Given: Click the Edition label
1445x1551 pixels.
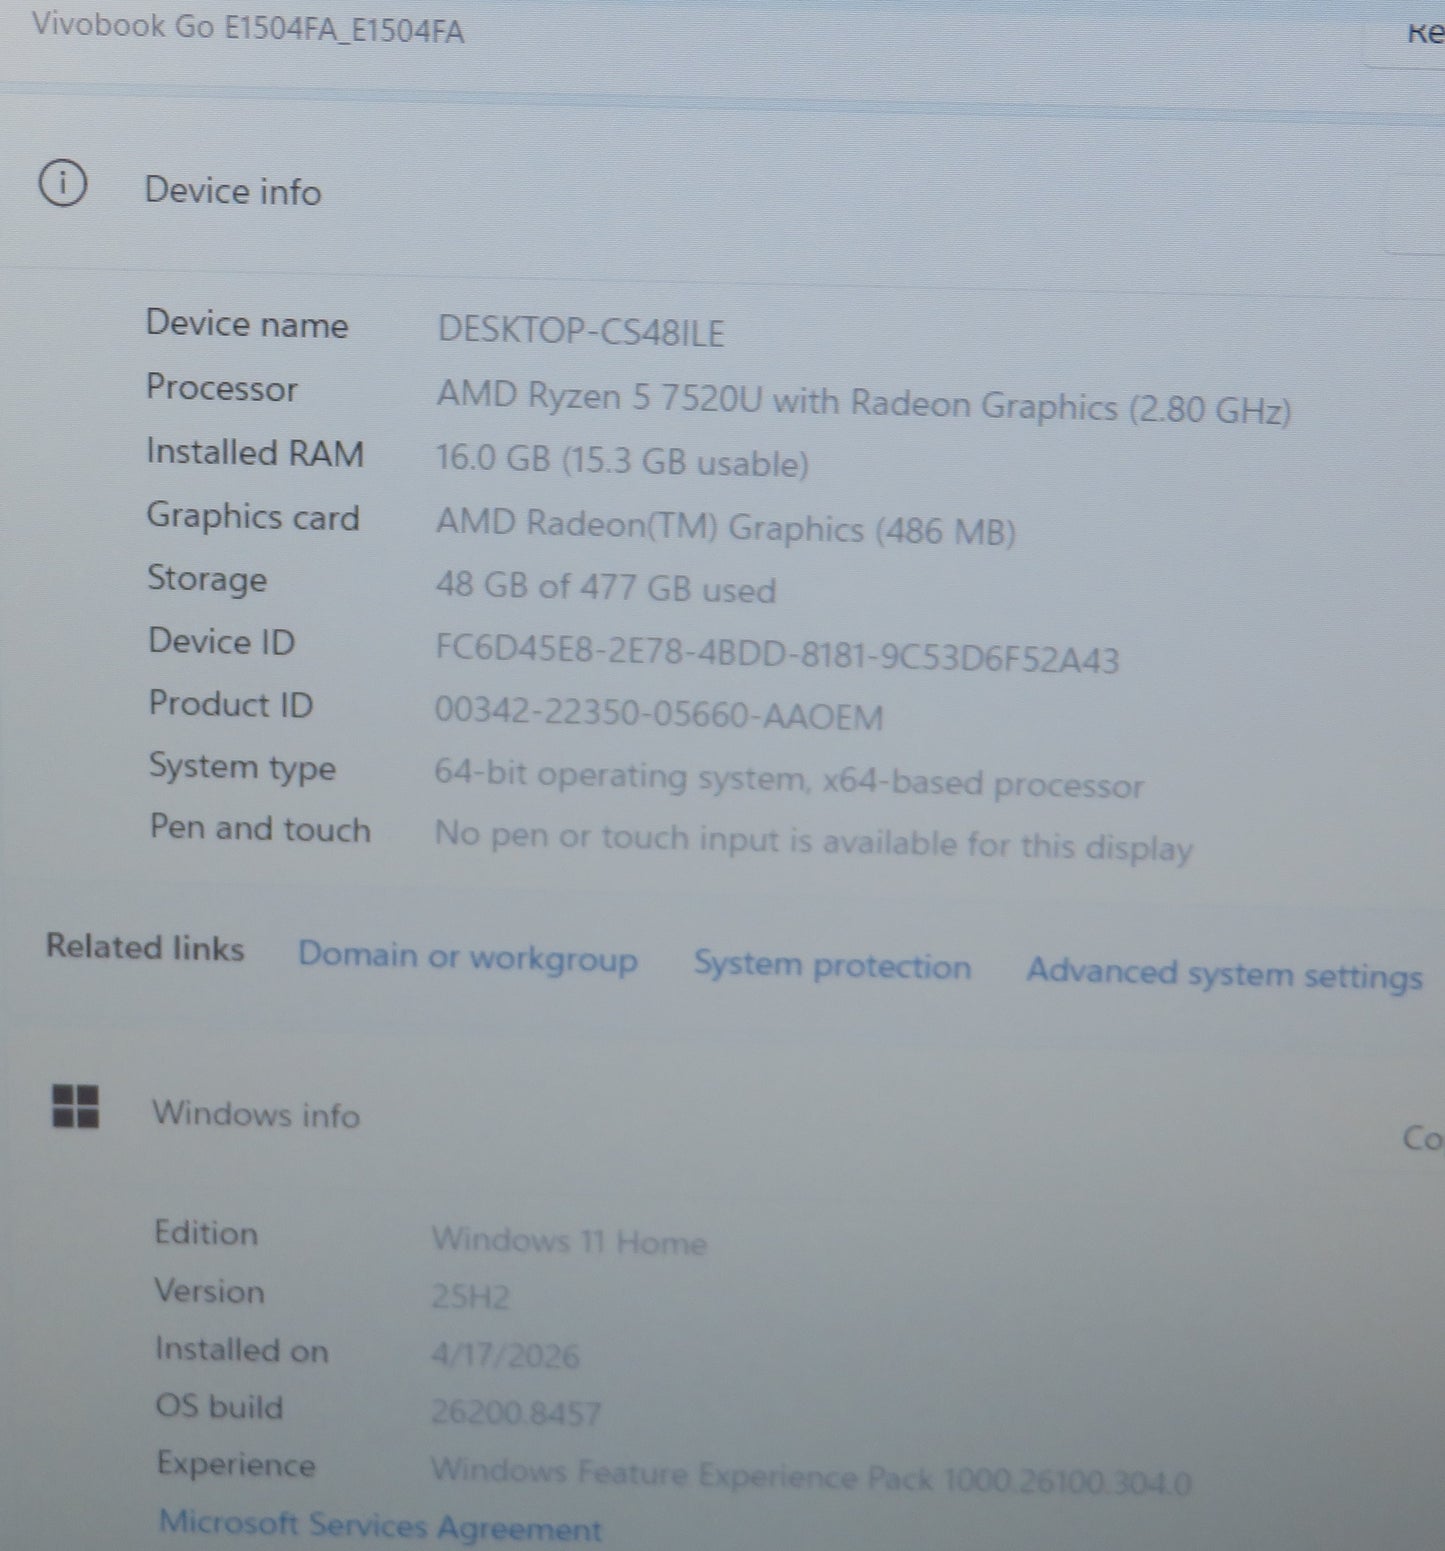Looking at the screenshot, I should point(206,1233).
